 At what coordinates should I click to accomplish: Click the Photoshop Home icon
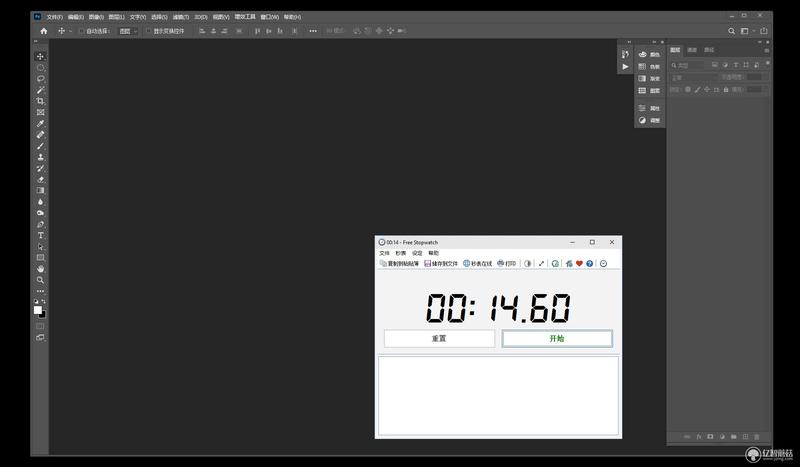pos(44,31)
